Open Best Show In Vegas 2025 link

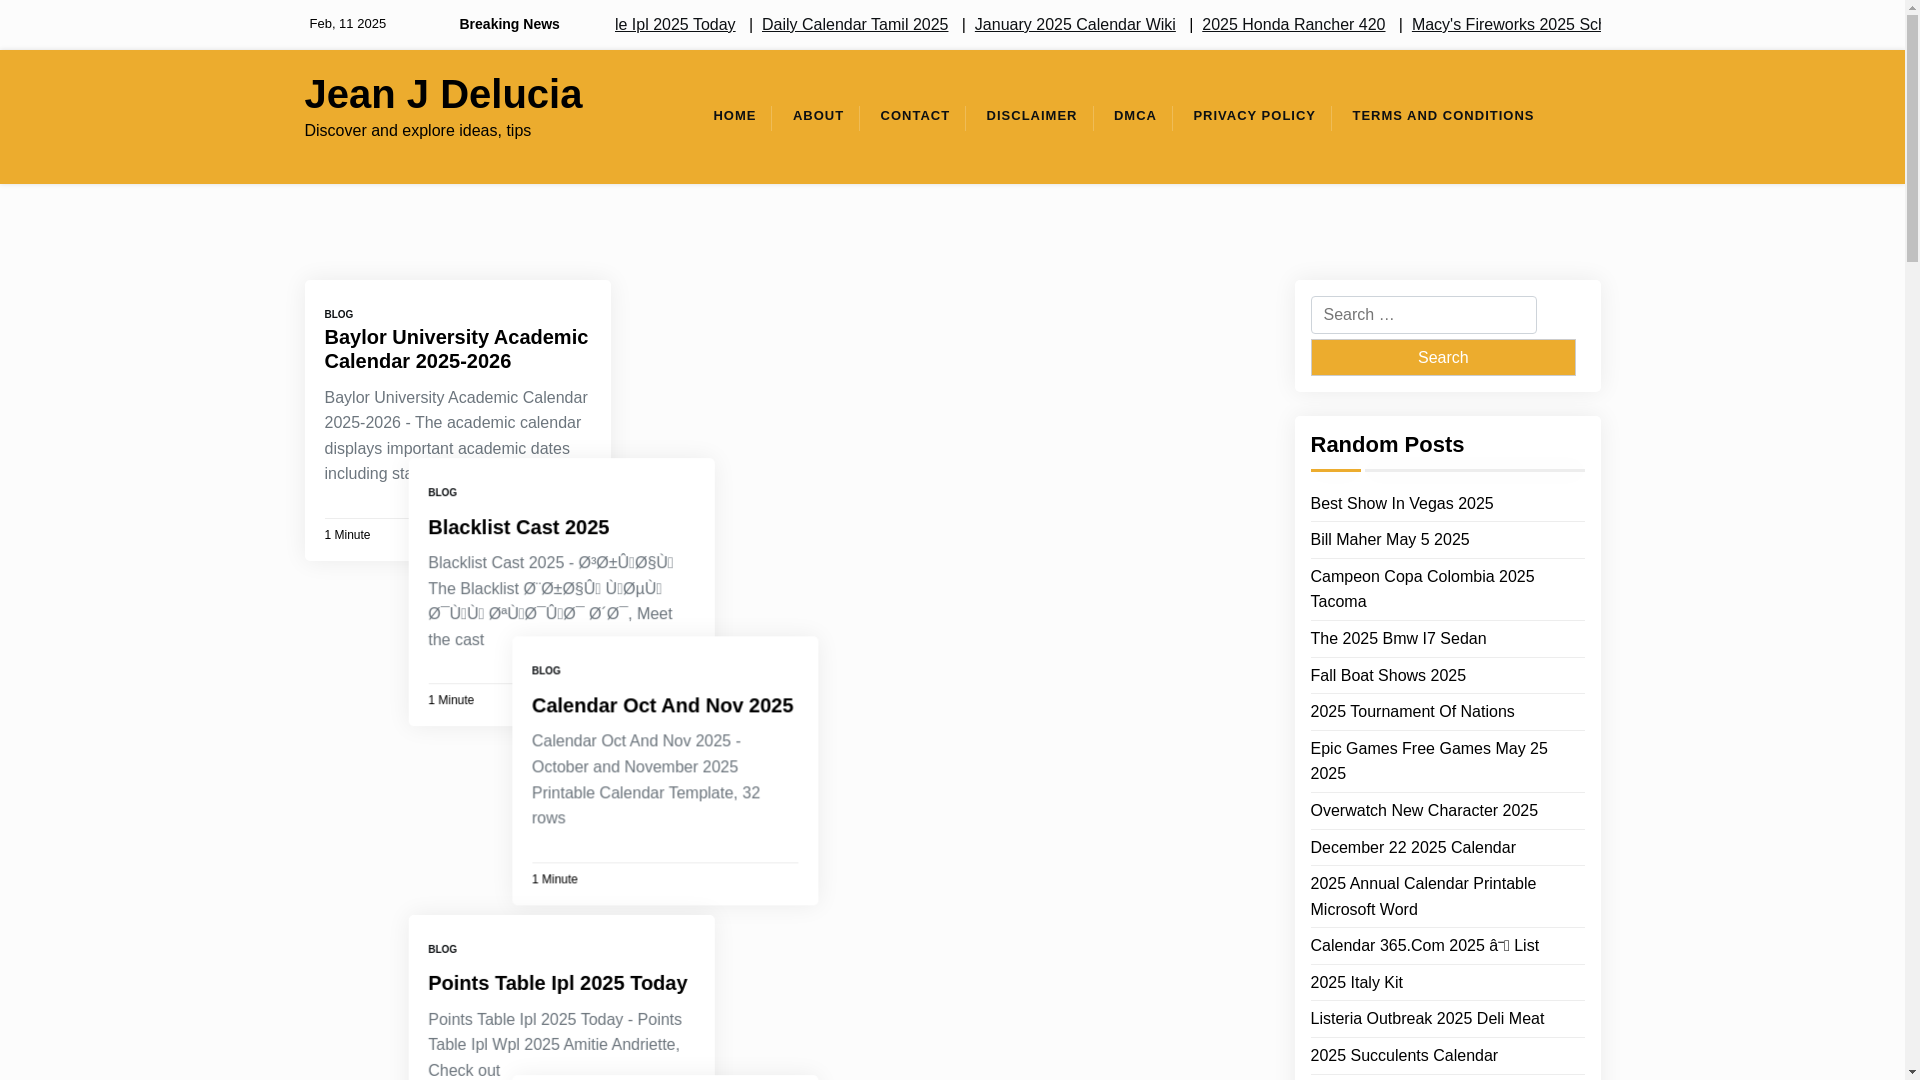click(1401, 503)
